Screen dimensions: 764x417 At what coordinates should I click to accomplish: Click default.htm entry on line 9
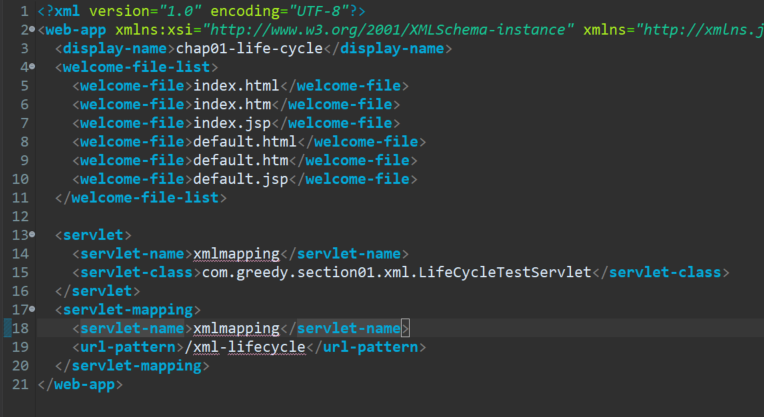pos(241,160)
